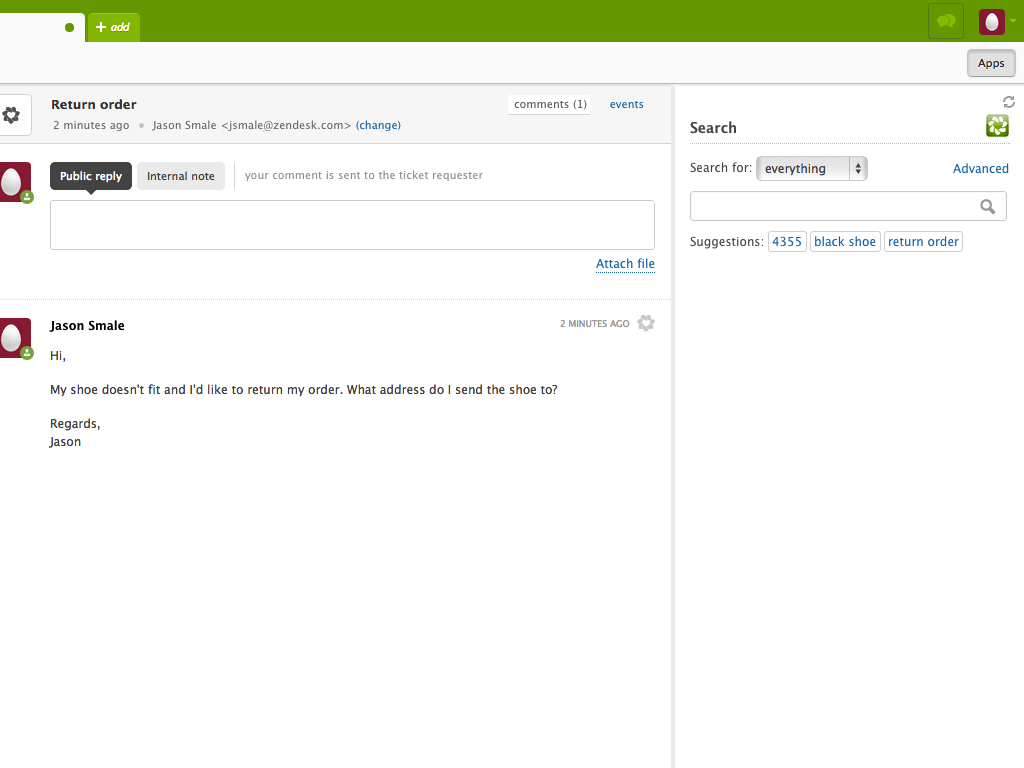Viewport: 1024px width, 768px height.
Task: Open the gear menu on Jason Smale's comment
Action: click(x=646, y=323)
